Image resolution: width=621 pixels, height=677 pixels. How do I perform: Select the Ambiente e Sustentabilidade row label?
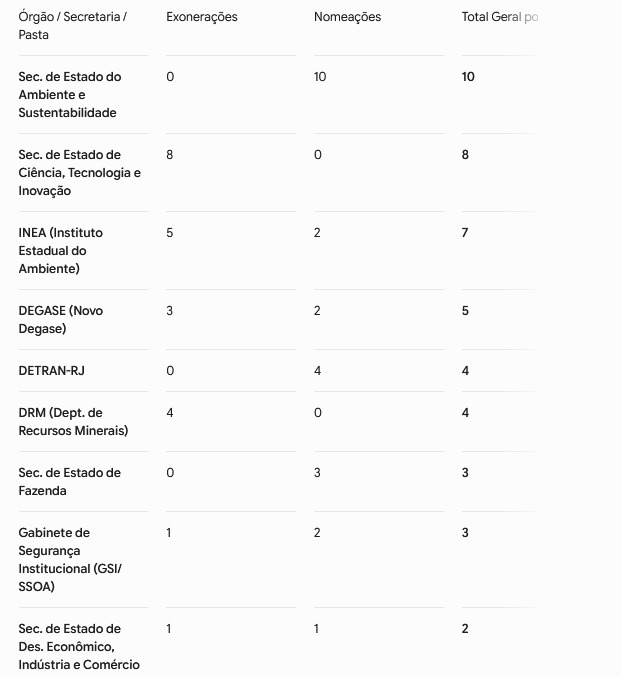pos(70,95)
